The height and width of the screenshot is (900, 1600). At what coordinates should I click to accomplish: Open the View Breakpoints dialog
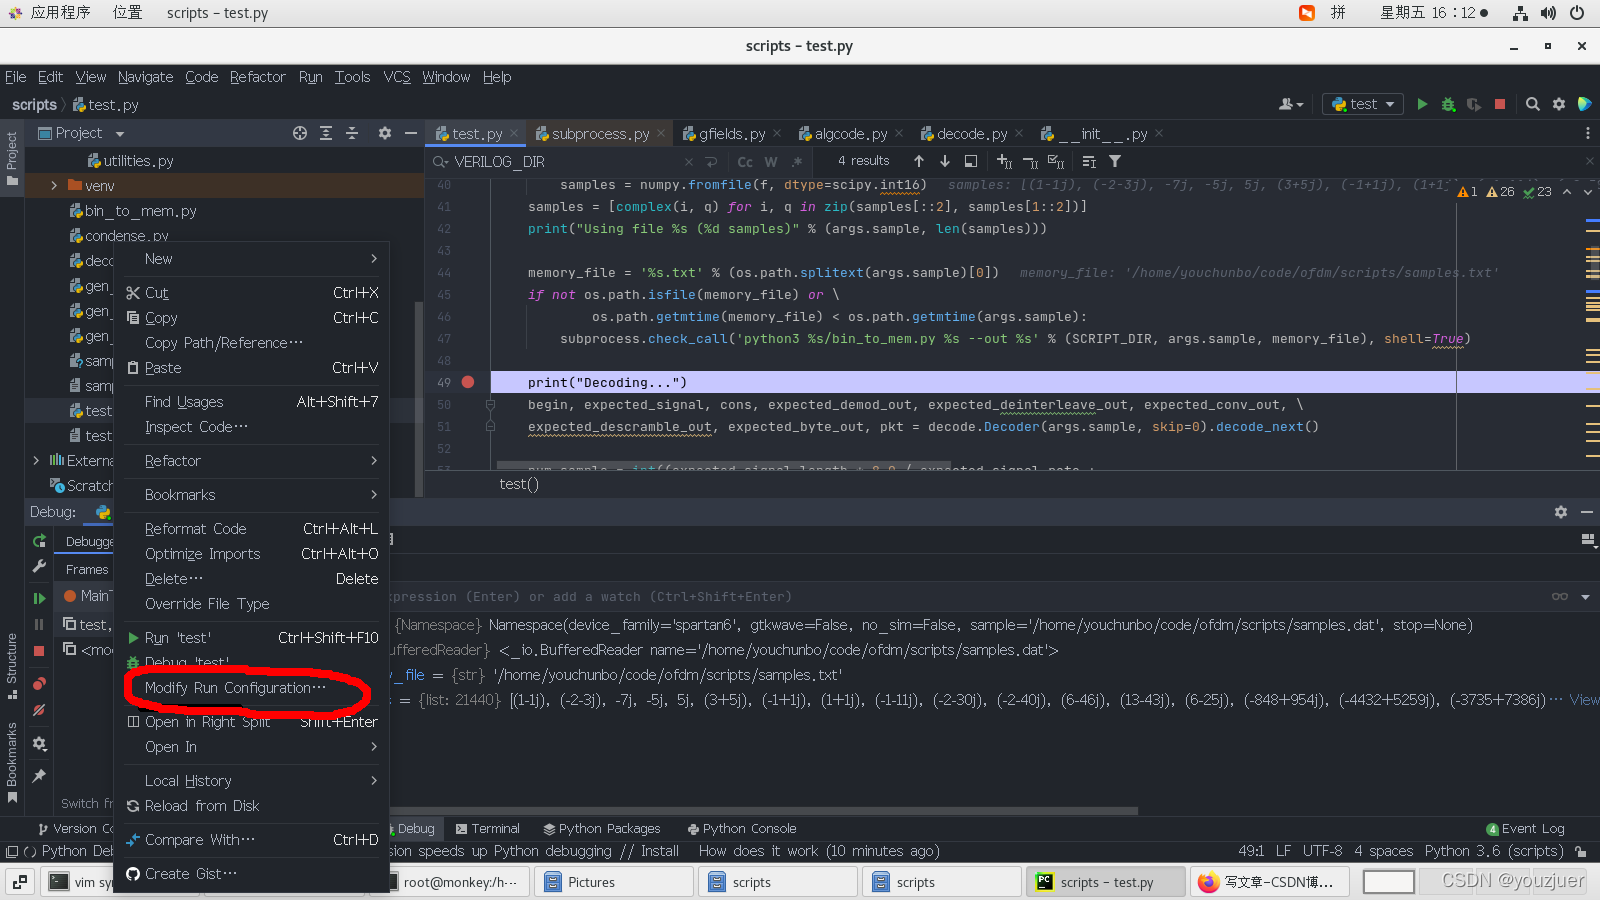pos(38,682)
